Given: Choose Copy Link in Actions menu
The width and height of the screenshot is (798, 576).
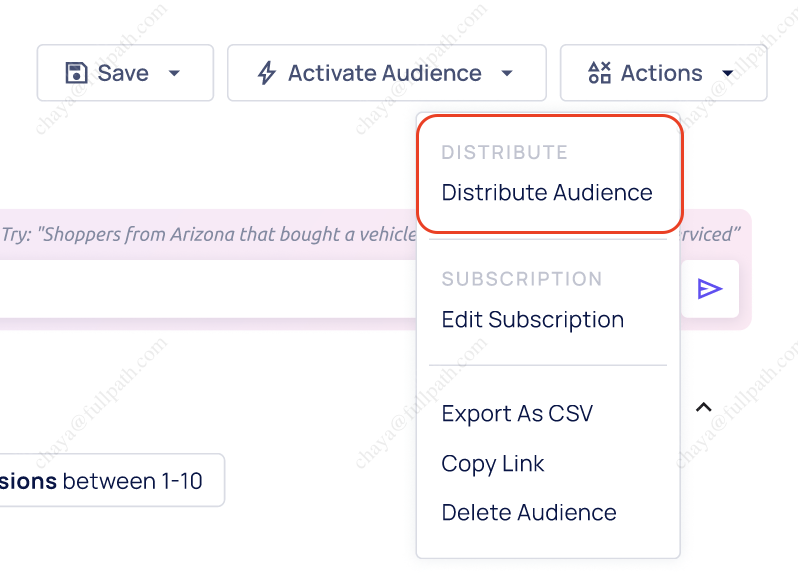Looking at the screenshot, I should [x=493, y=464].
